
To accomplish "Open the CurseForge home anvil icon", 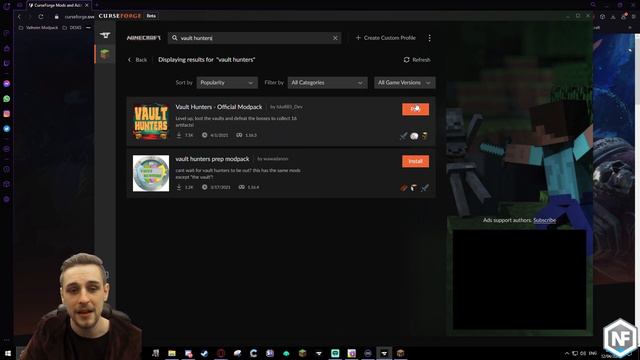I will 105,36.
